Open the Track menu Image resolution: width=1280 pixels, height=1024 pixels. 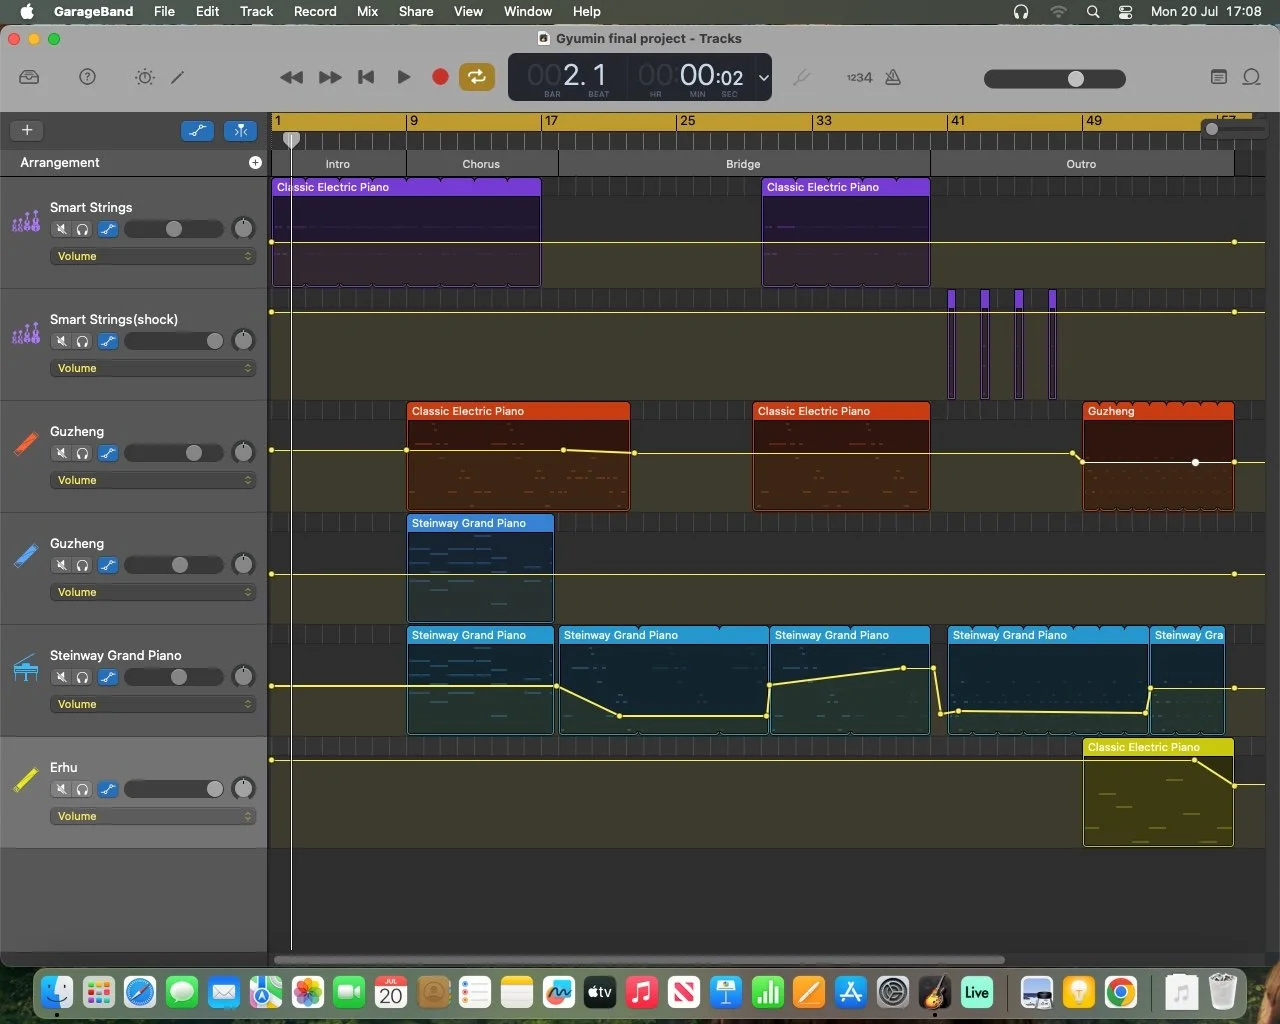point(256,11)
